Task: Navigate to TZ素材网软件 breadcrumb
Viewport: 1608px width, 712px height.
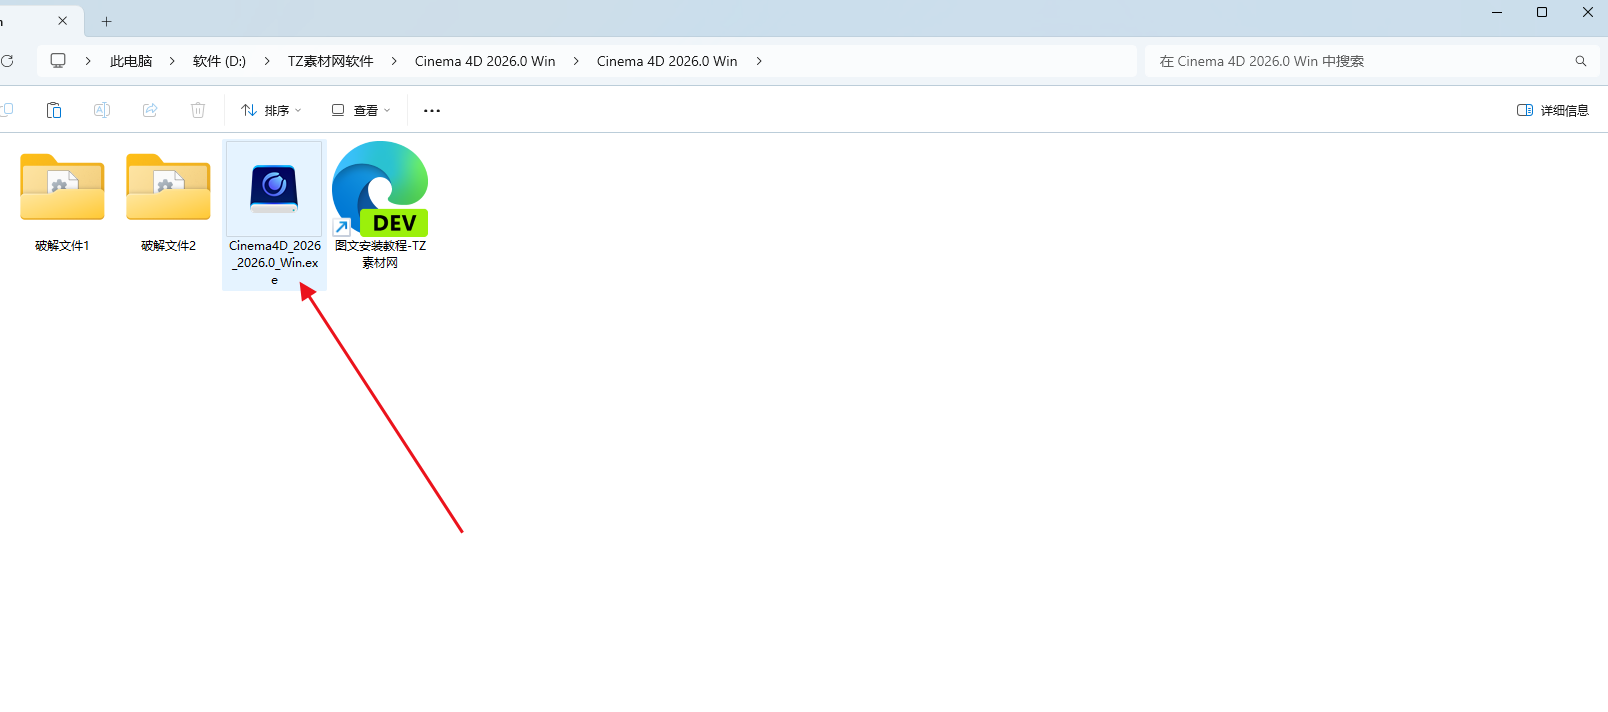Action: click(330, 61)
